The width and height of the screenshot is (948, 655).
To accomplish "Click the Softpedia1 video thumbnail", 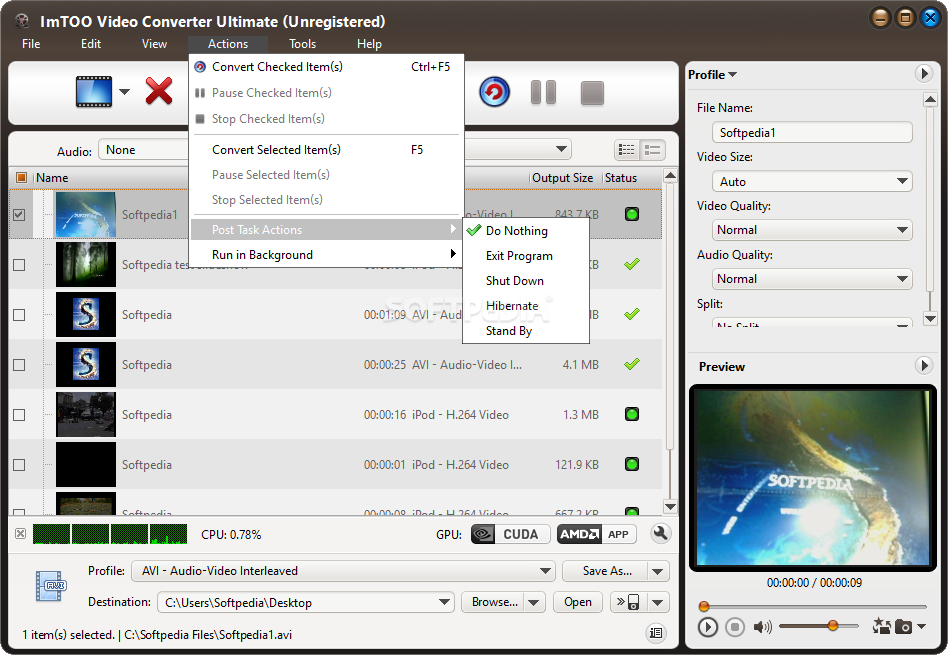I will [x=86, y=215].
